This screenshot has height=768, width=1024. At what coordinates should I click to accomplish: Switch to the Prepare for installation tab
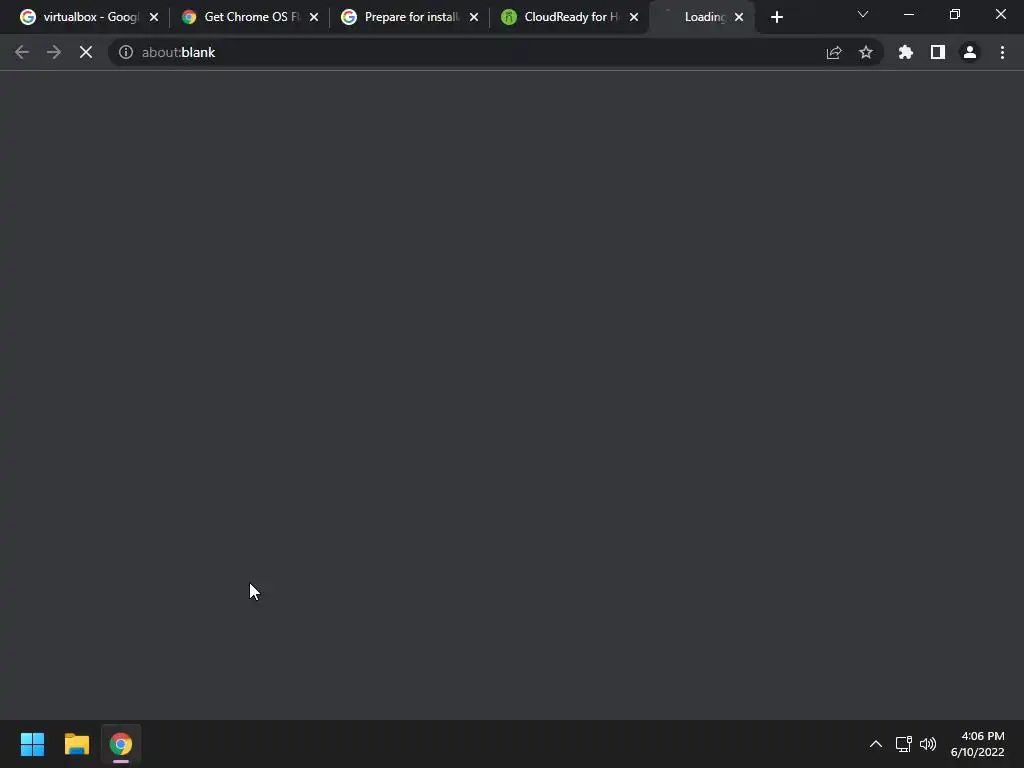point(411,17)
